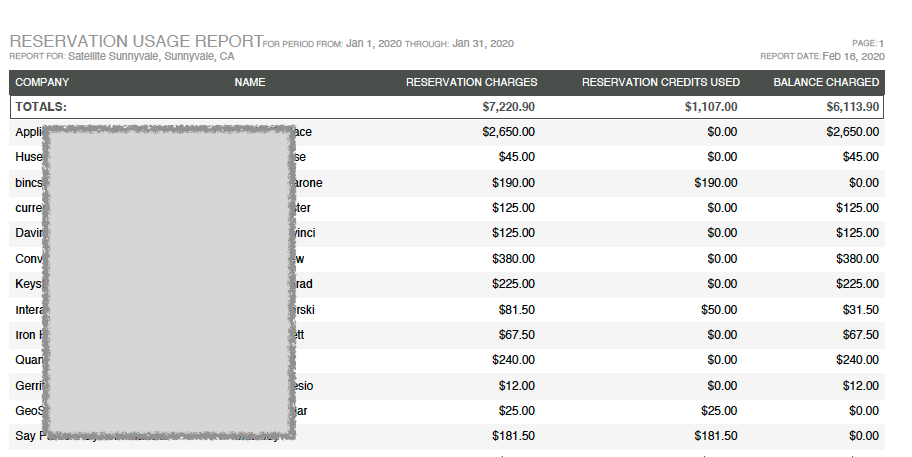The image size is (912, 457).
Task: Click $2,650.00 in the Reservation Charges column
Action: coord(508,132)
